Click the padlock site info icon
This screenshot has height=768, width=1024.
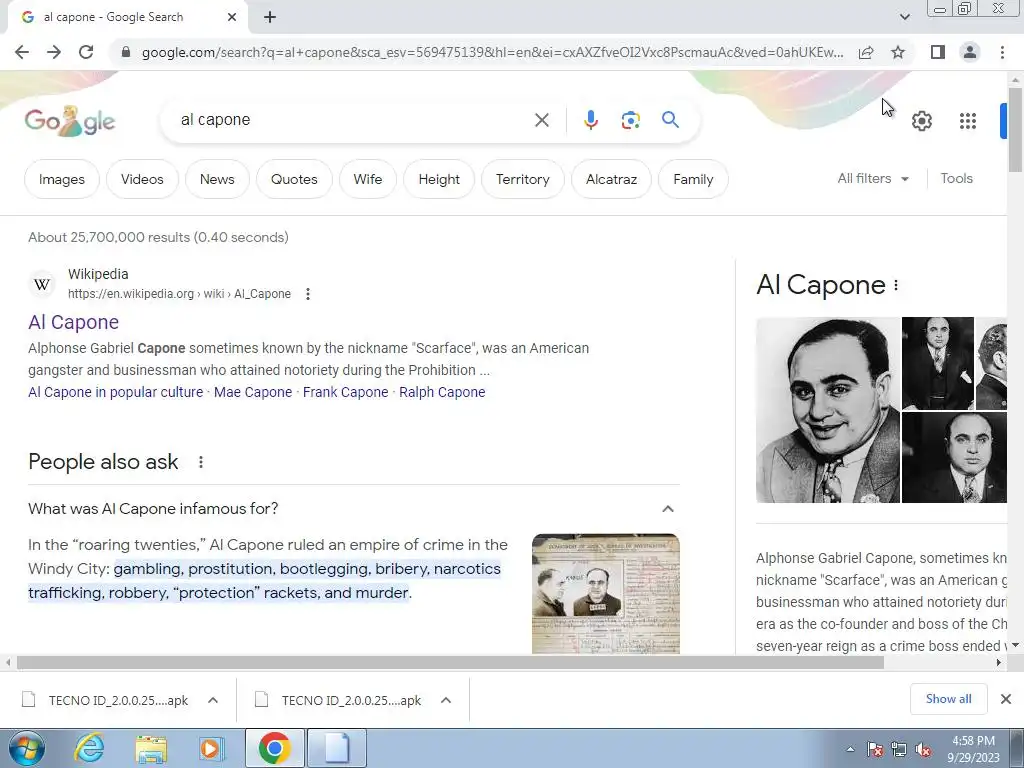pos(126,52)
